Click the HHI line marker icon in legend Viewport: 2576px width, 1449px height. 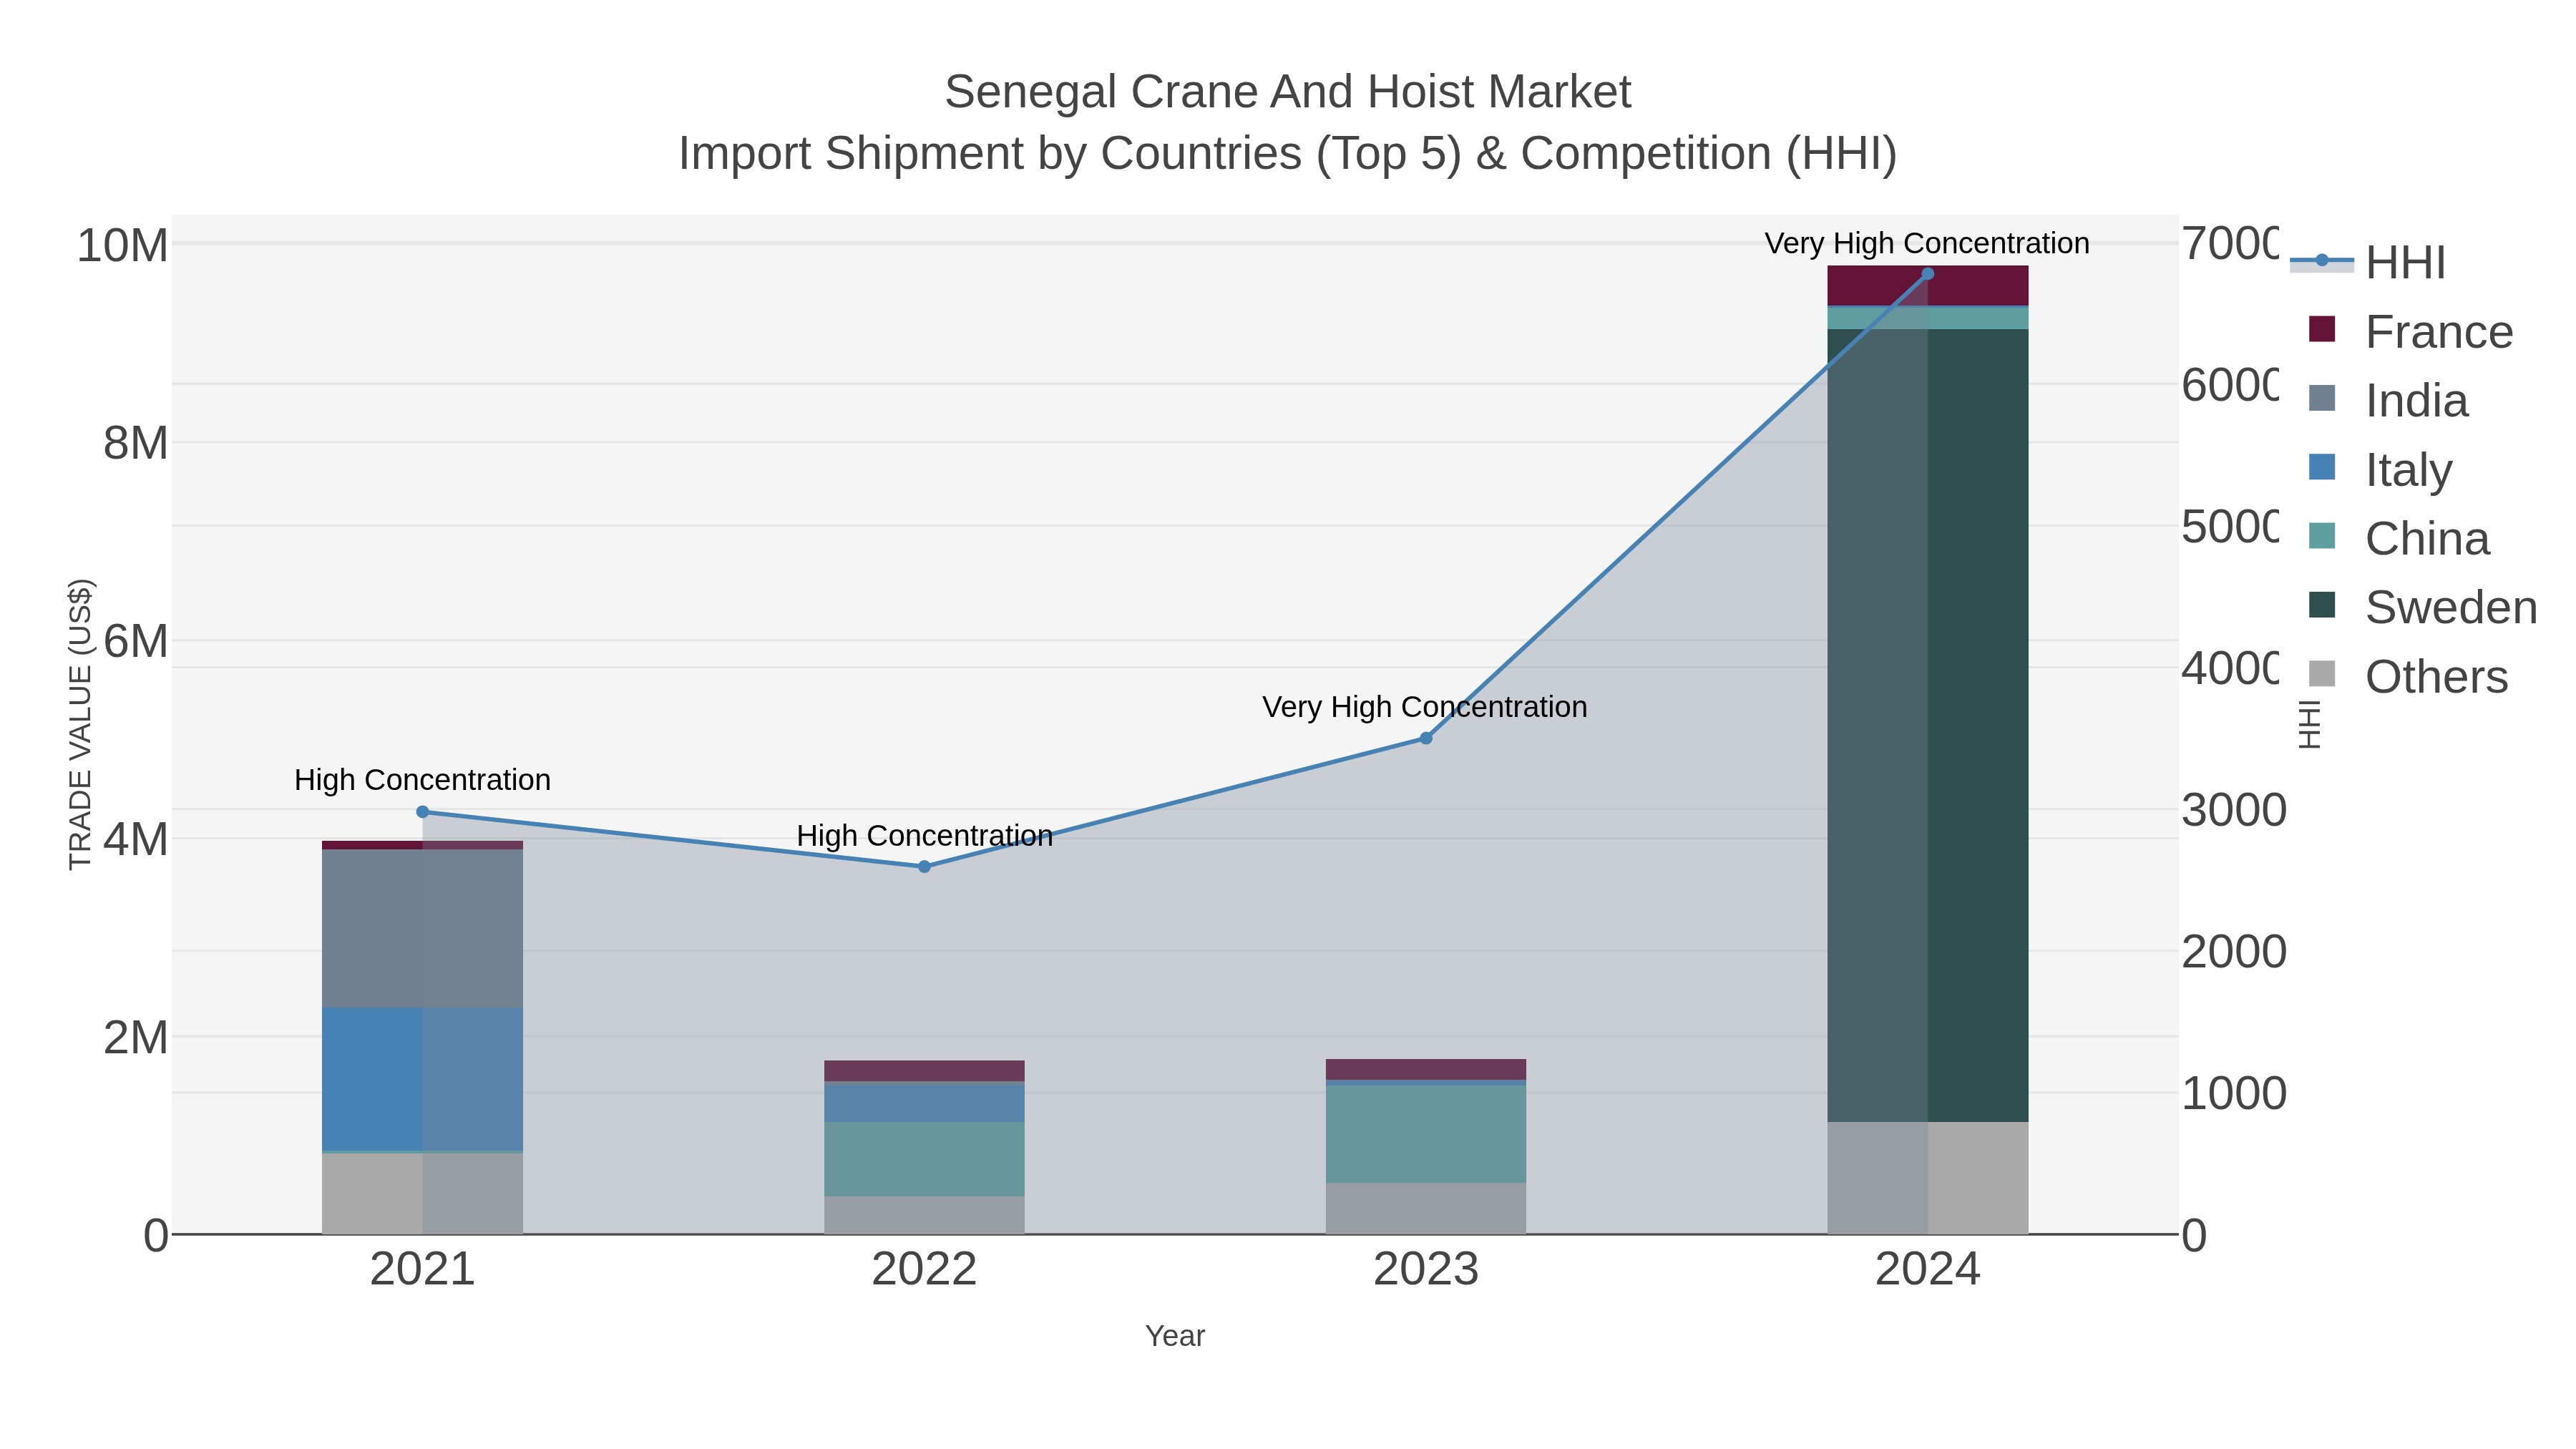[2322, 261]
